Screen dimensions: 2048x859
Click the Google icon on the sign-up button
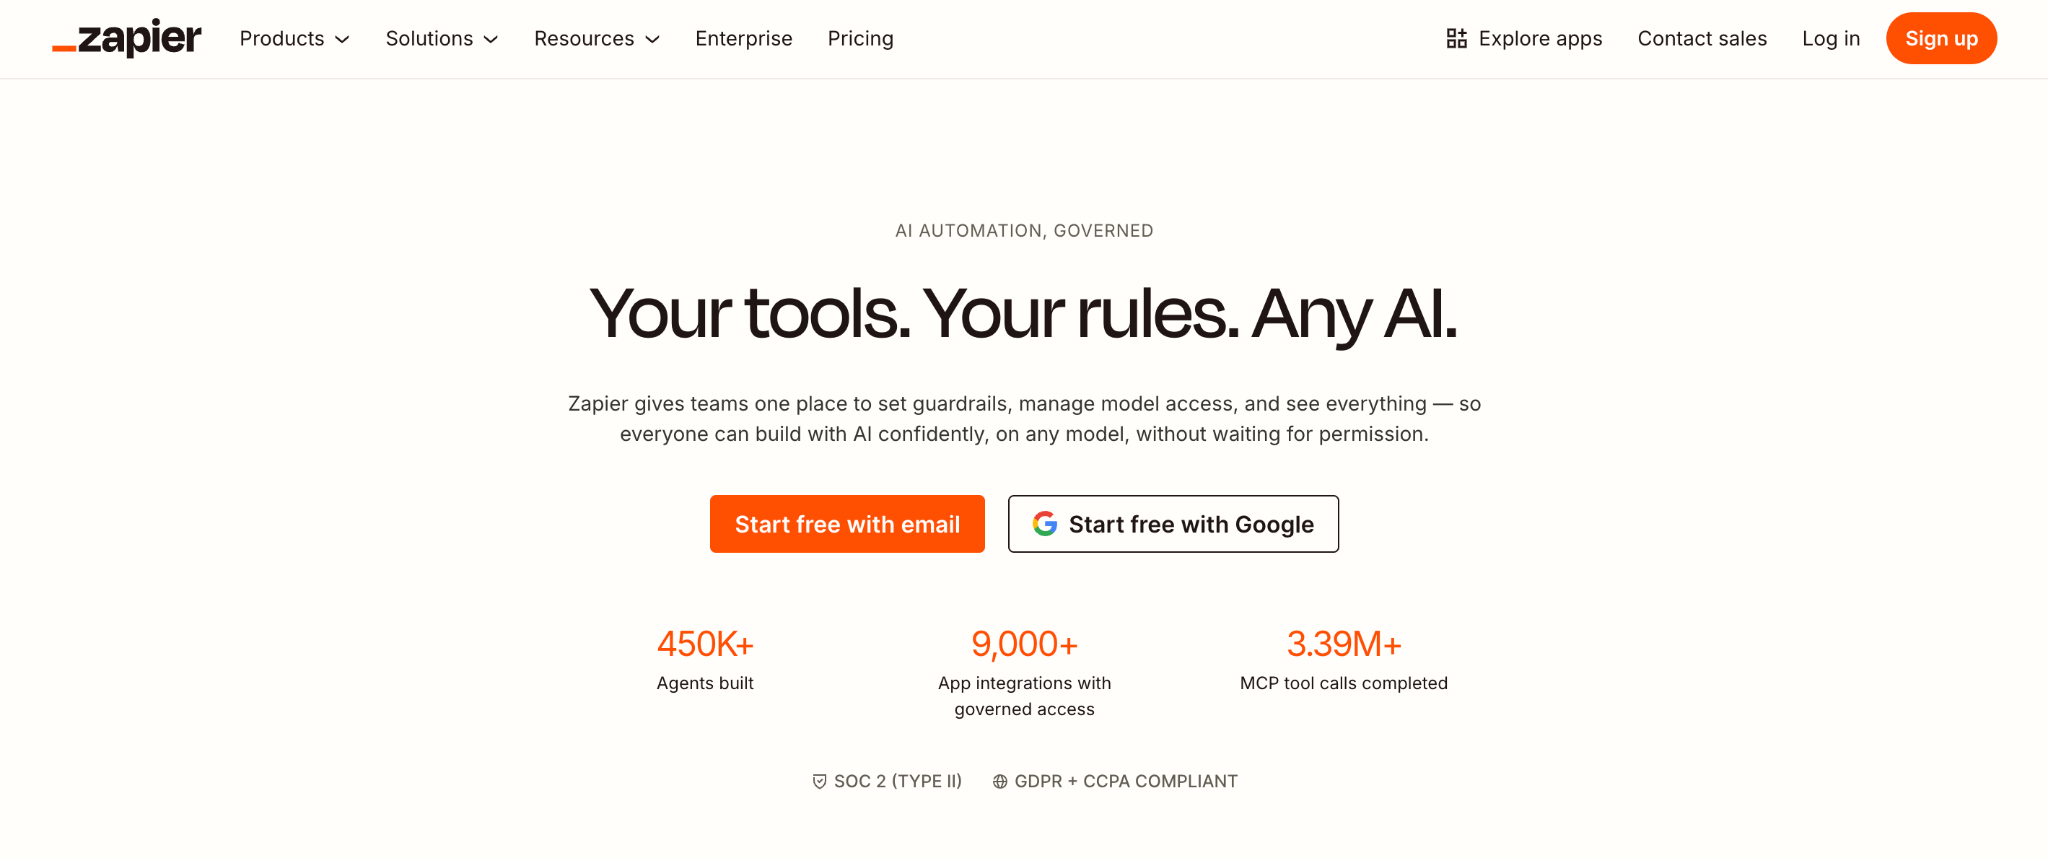1044,523
